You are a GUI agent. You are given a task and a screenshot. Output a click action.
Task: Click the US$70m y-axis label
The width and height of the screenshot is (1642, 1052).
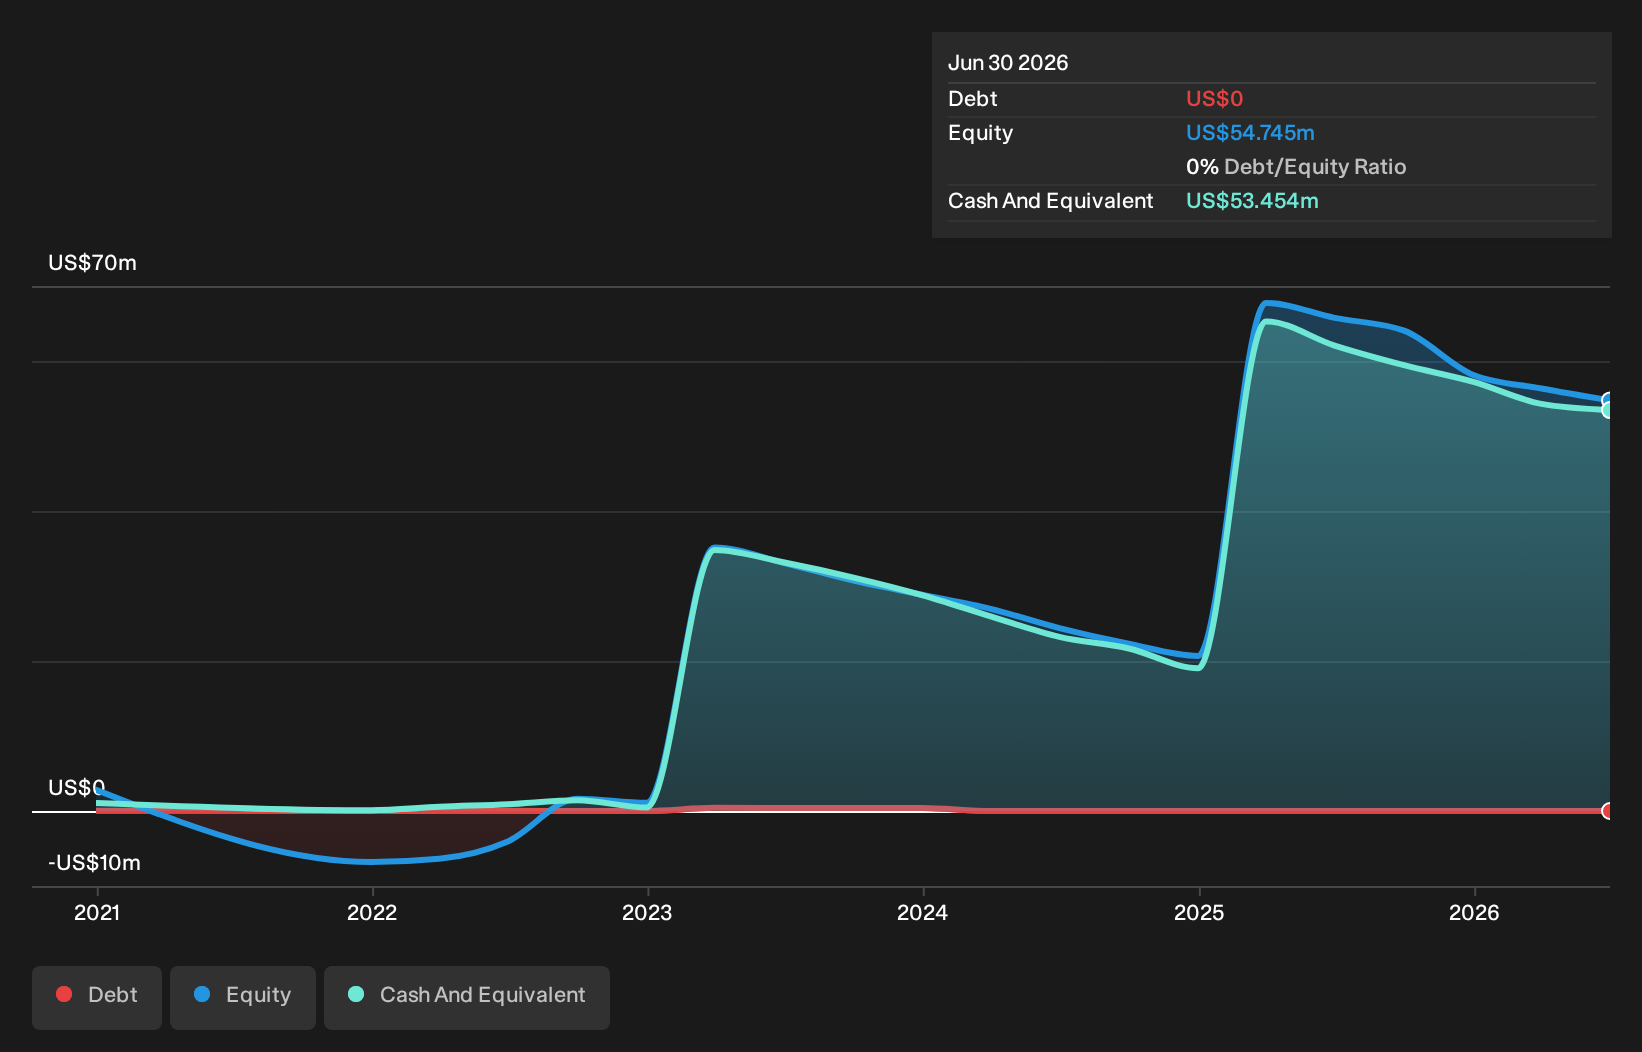[92, 263]
